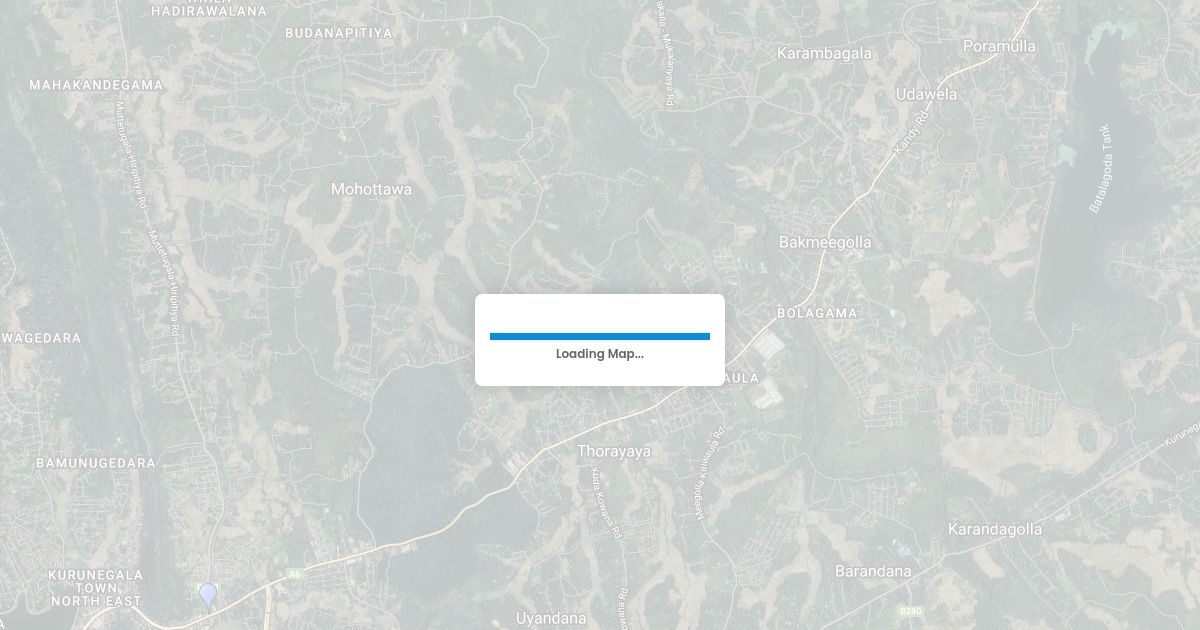1200x630 pixels.
Task: Select the BAMUNUGEDARA area label
Action: click(96, 463)
